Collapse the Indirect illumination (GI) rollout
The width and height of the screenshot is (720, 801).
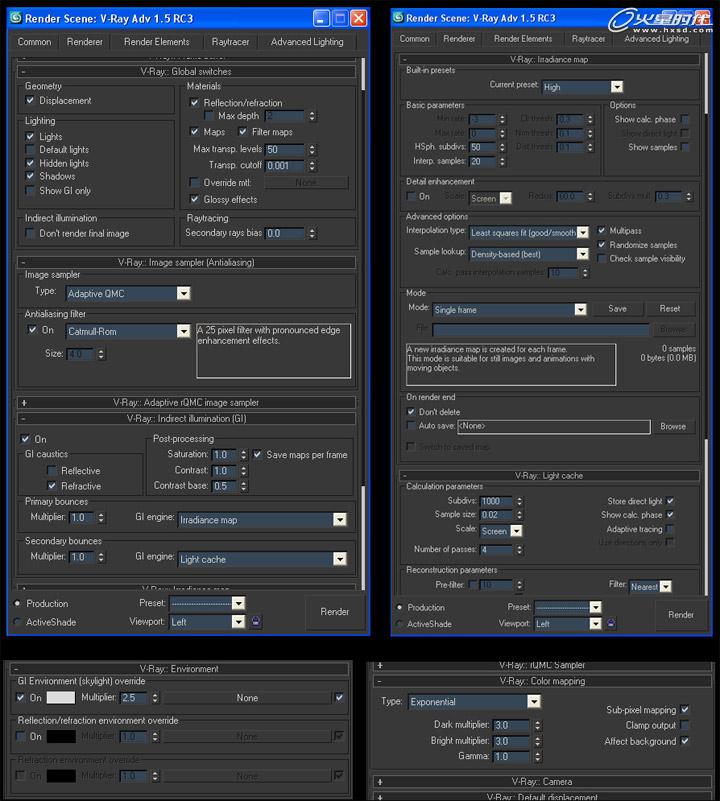[x=187, y=418]
